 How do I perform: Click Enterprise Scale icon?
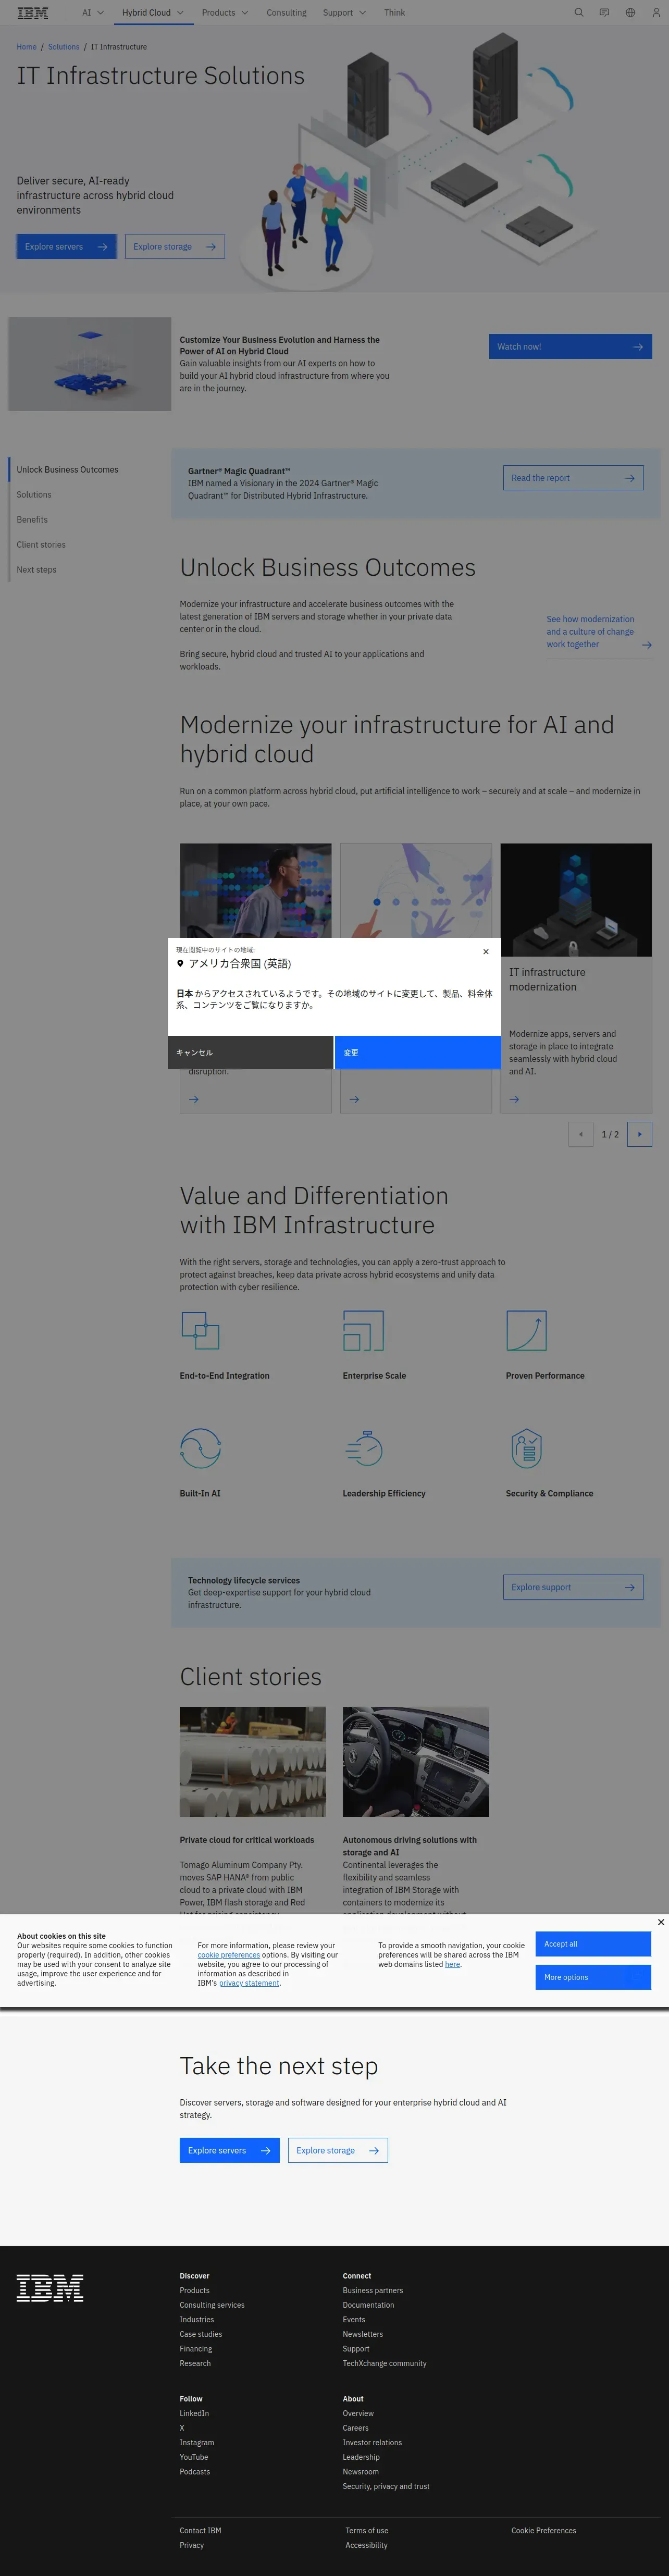click(363, 1331)
